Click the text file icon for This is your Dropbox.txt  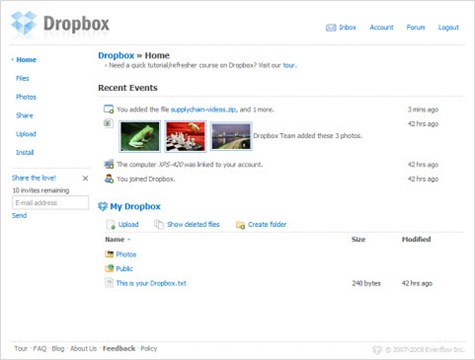(109, 283)
